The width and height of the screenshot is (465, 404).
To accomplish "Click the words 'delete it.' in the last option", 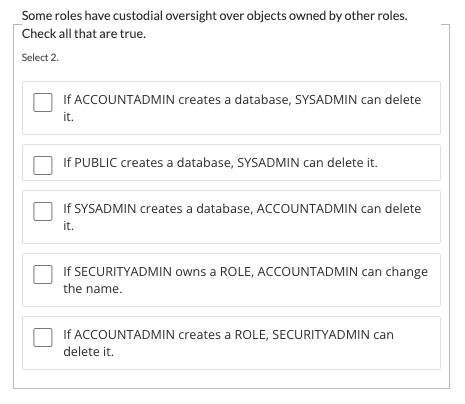I will 89,352.
